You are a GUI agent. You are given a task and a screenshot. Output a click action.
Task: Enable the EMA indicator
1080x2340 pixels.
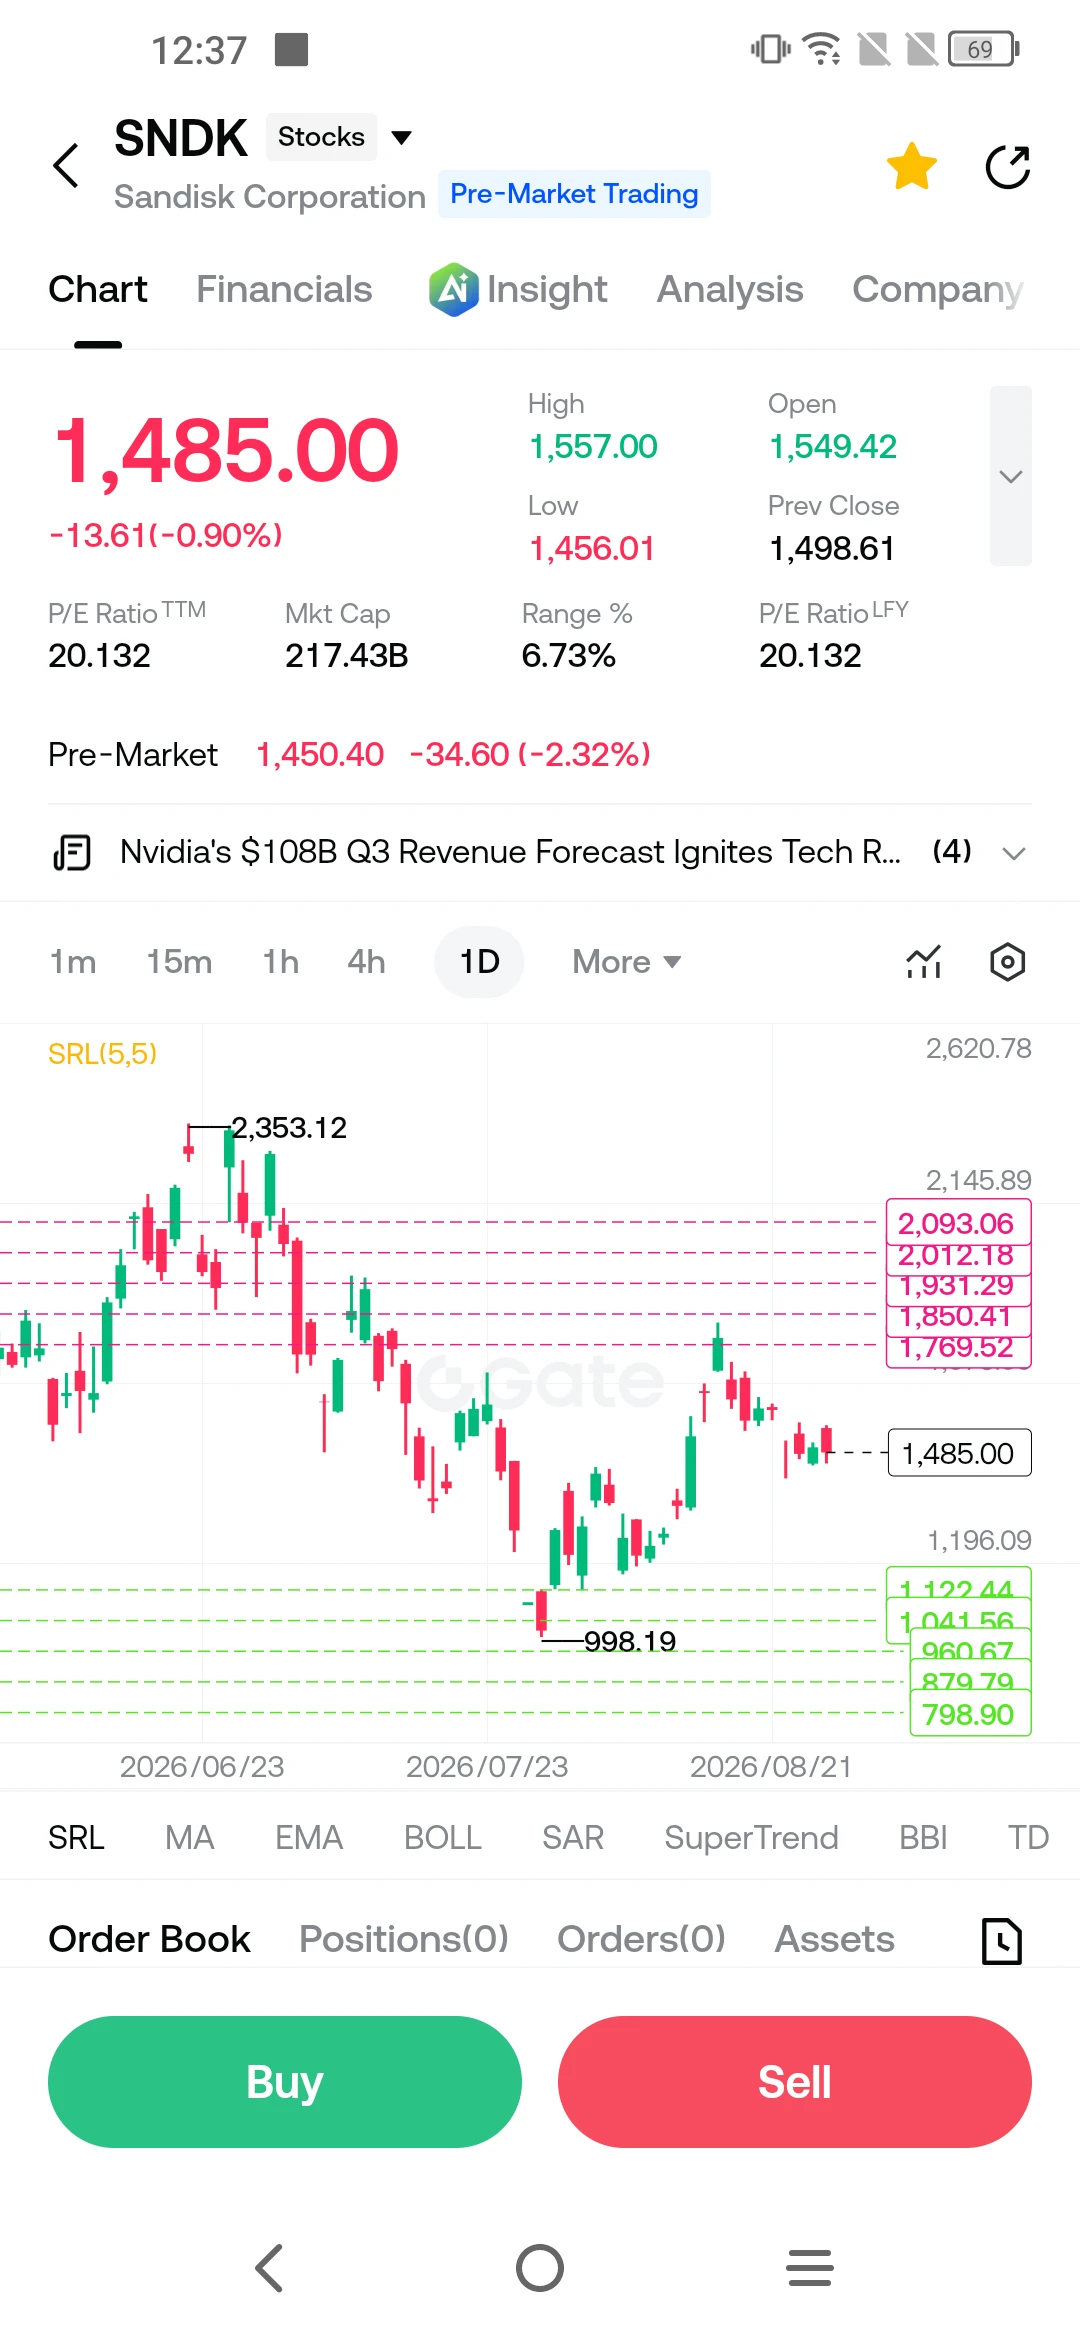tap(309, 1838)
